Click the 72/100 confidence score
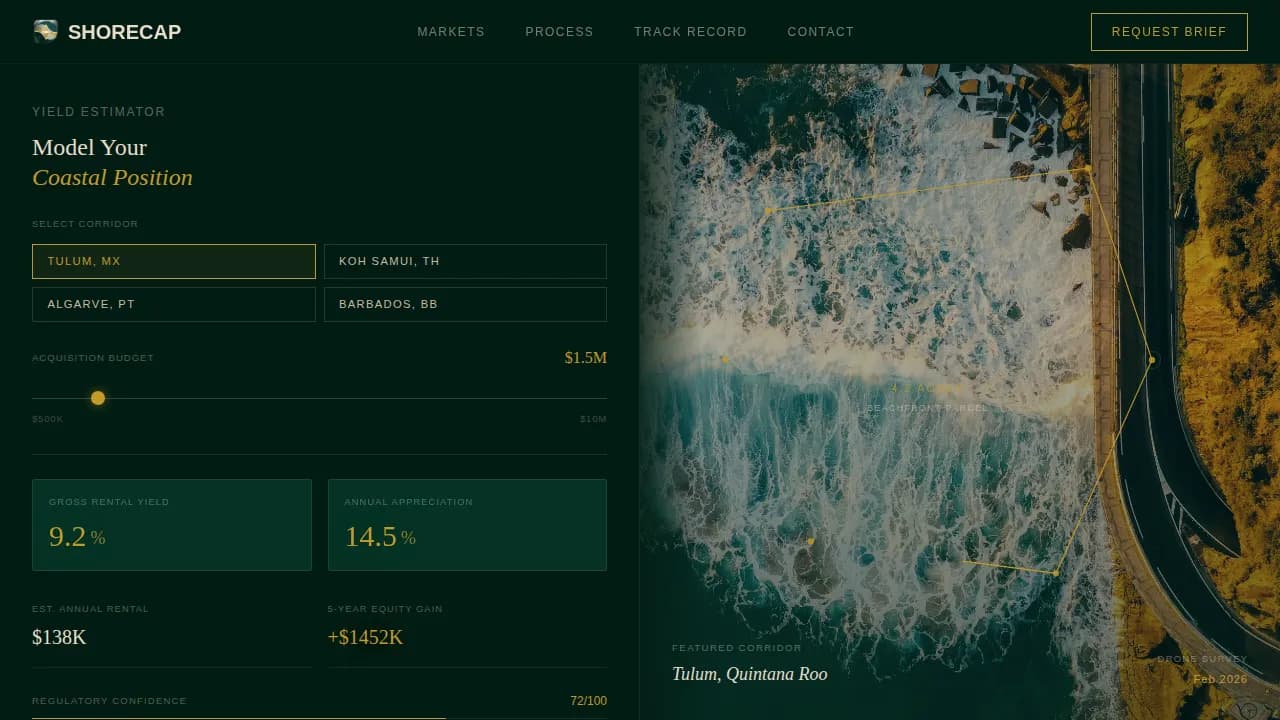This screenshot has width=1280, height=720. coord(589,700)
